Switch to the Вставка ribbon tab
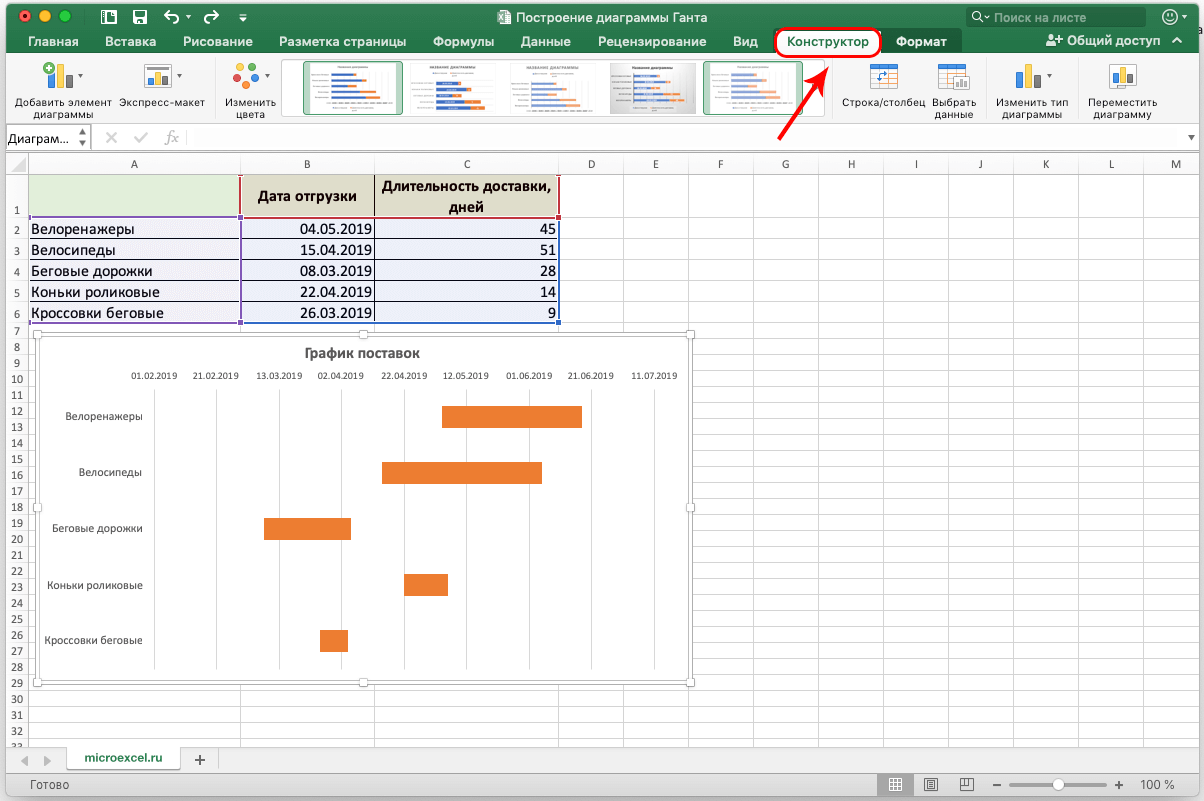This screenshot has height=801, width=1204. pos(130,42)
